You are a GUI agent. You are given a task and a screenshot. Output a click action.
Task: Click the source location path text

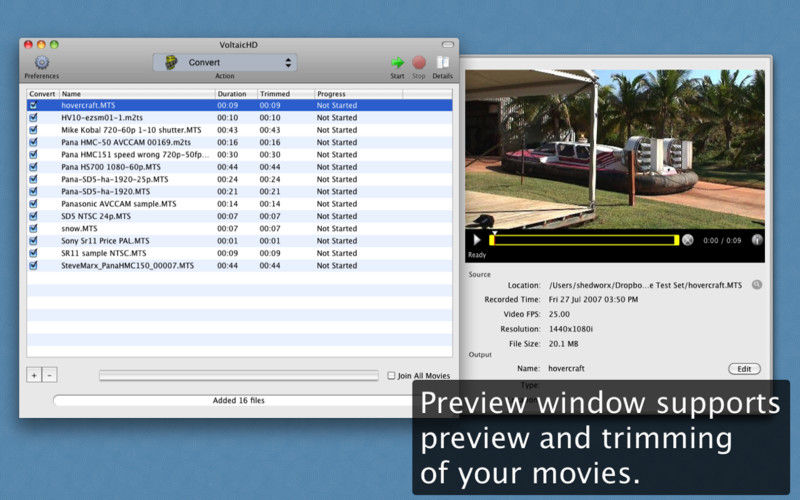pyautogui.click(x=645, y=285)
